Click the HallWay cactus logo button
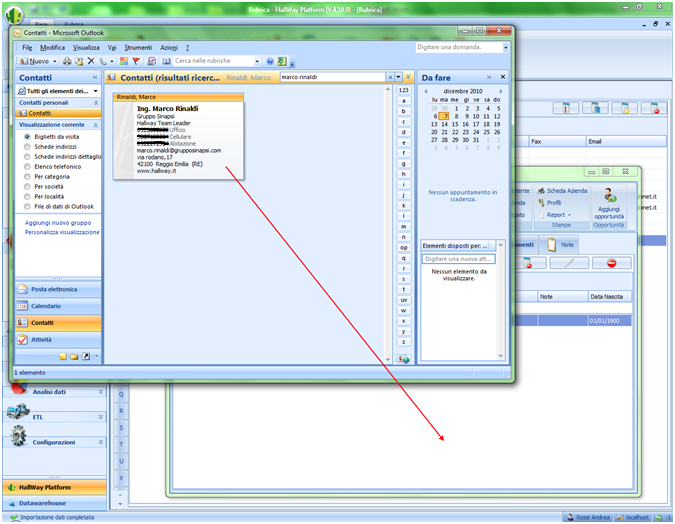Image resolution: width=675 pixels, height=524 pixels. 14,15
